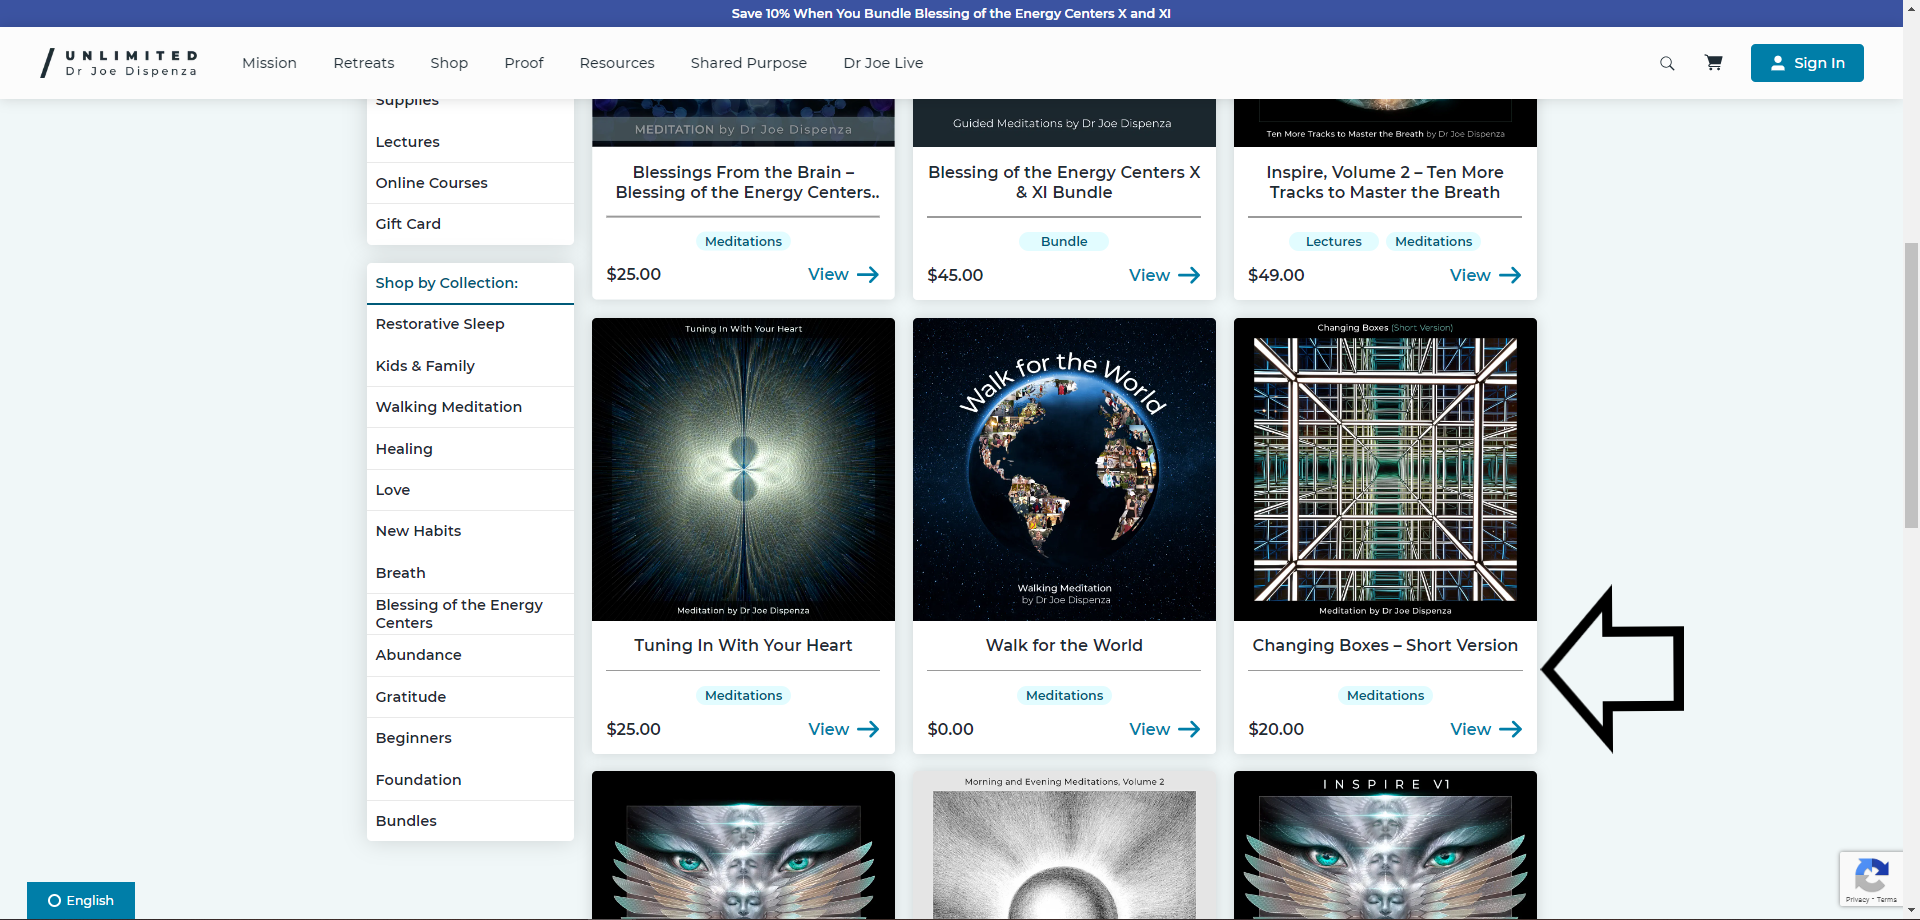Click the INSPIRE V1 cover image
This screenshot has width=1920, height=920.
pyautogui.click(x=1385, y=845)
